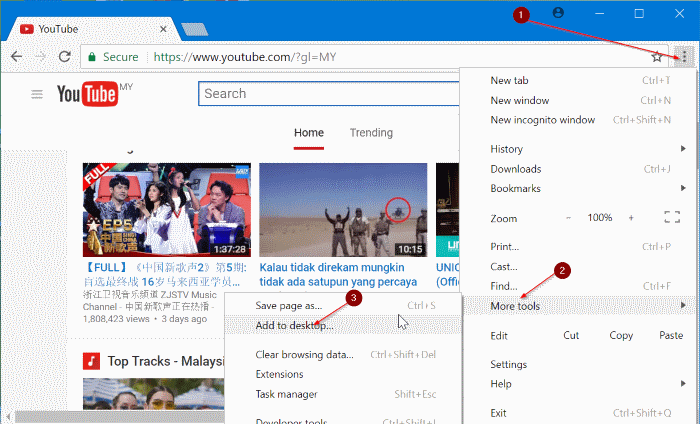This screenshot has height=424, width=700.
Task: Select Add to desktop... in submenu
Action: click(x=343, y=325)
